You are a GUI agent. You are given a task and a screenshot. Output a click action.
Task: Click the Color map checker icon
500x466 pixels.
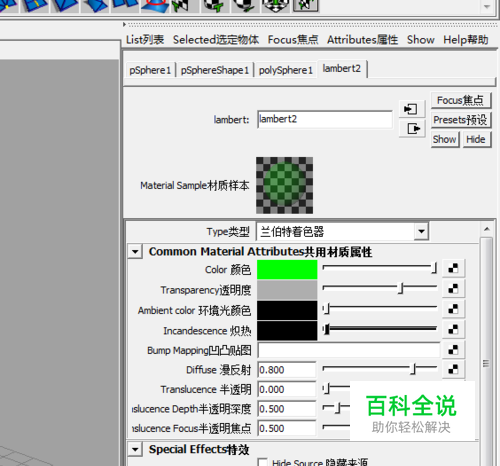453,268
